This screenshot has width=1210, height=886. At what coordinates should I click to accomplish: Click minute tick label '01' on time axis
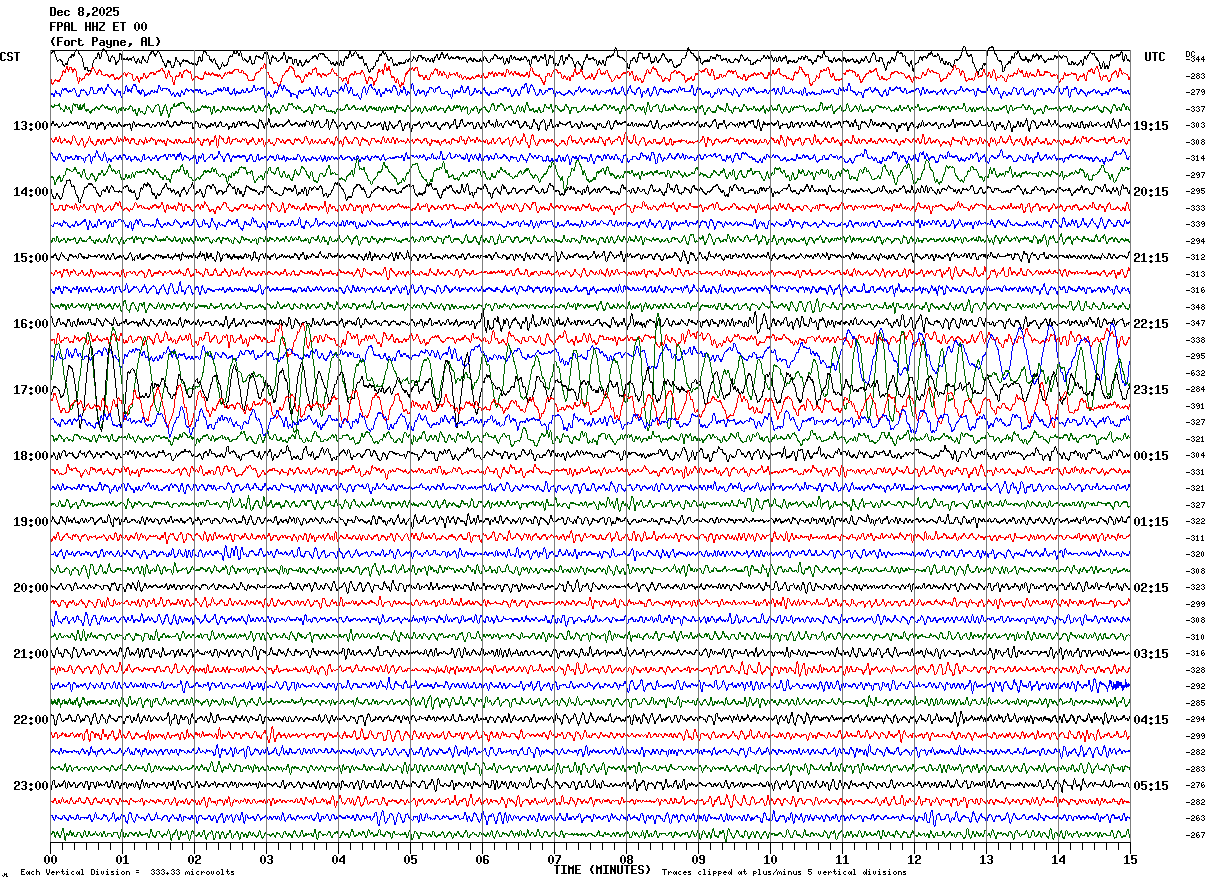click(122, 860)
